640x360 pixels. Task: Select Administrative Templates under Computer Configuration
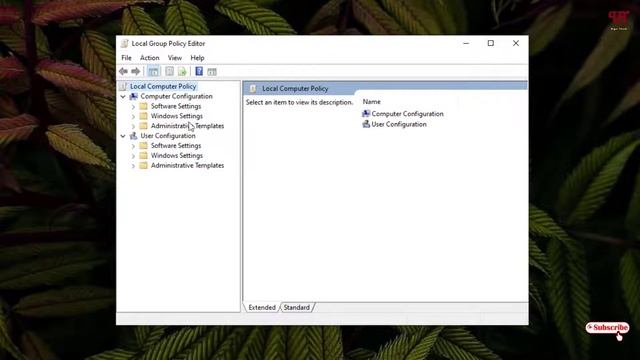tap(187, 126)
